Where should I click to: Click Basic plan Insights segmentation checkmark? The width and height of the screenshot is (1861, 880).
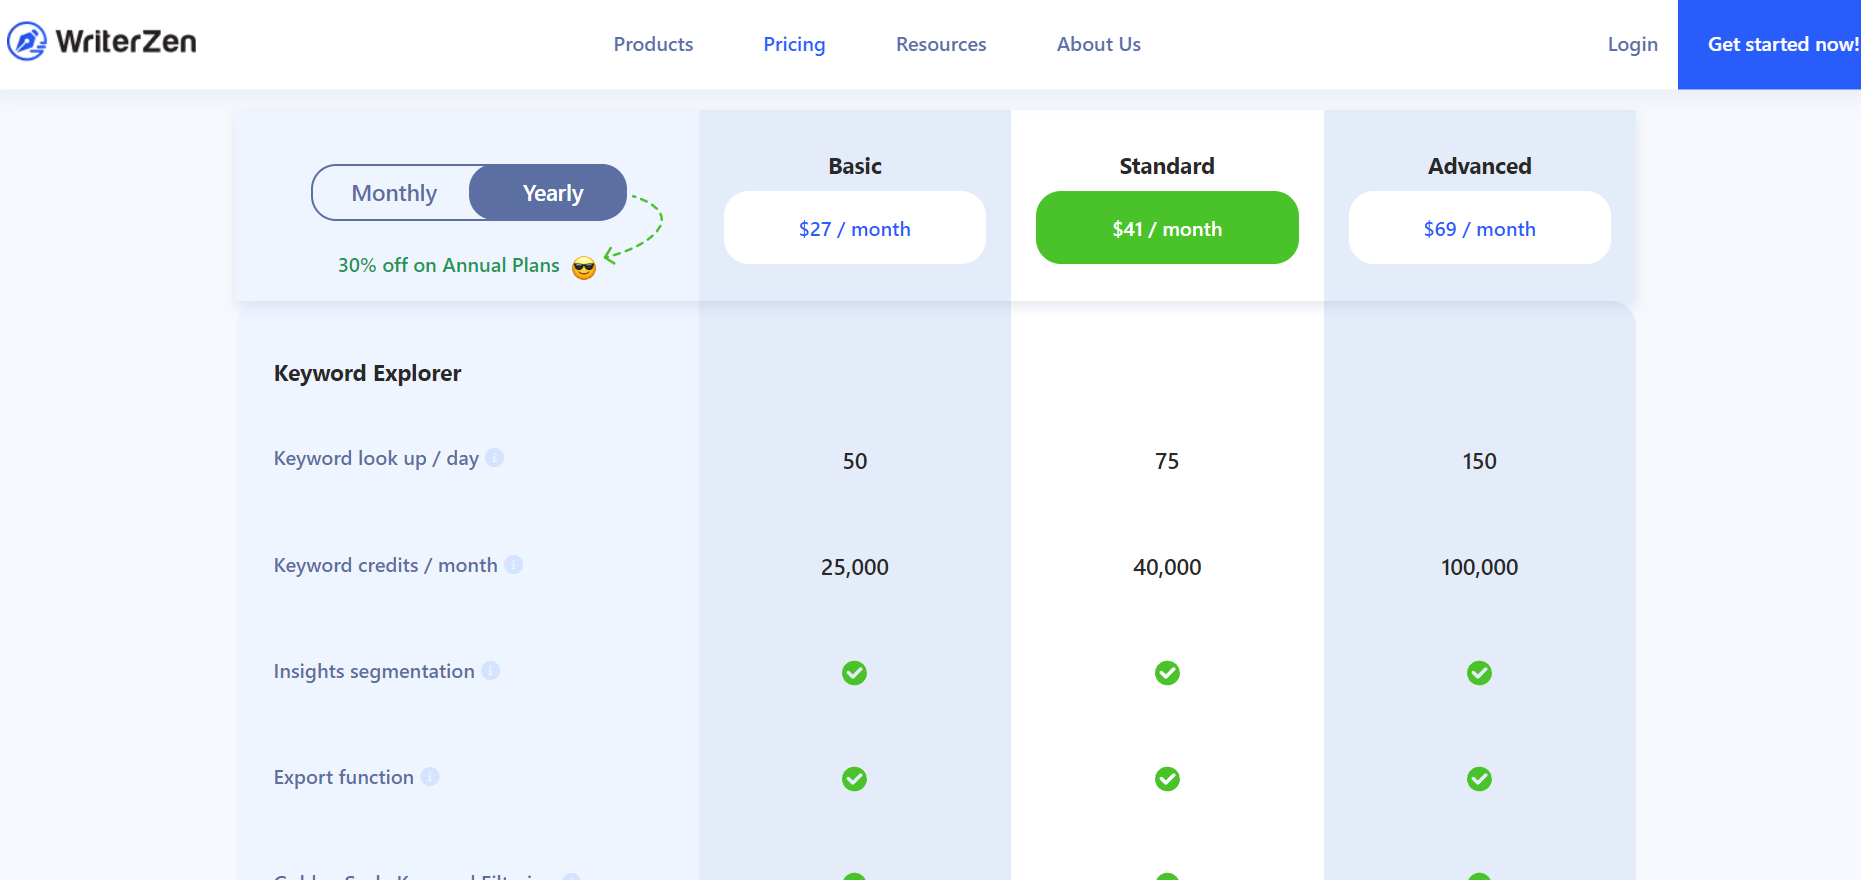854,673
